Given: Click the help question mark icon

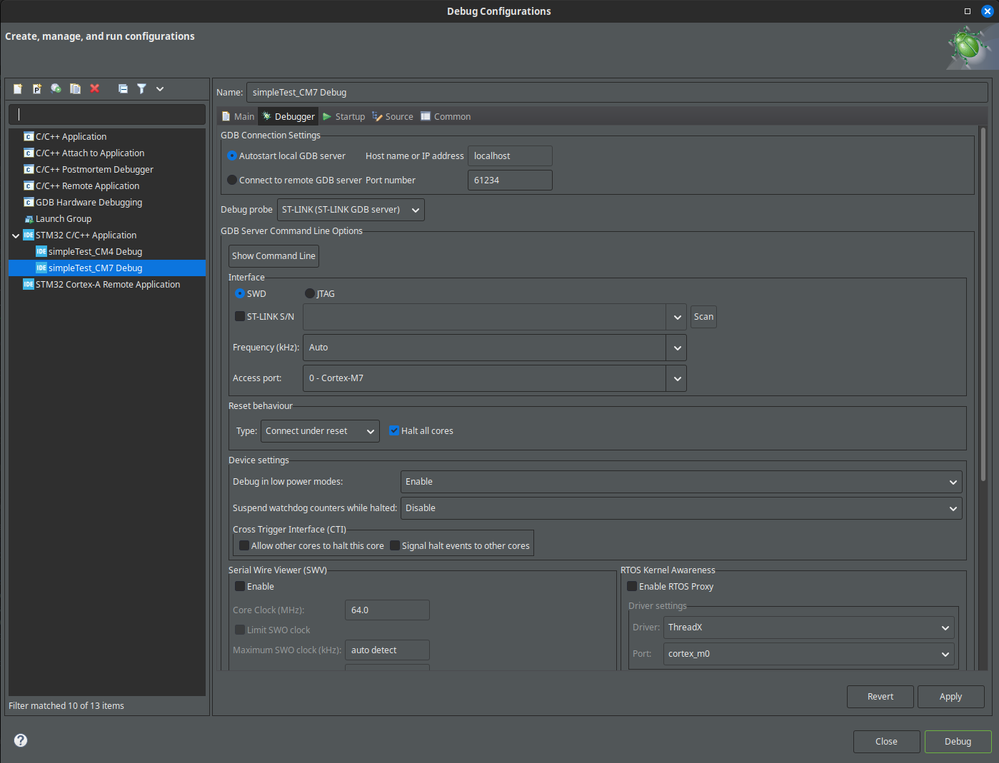Looking at the screenshot, I should 20,741.
